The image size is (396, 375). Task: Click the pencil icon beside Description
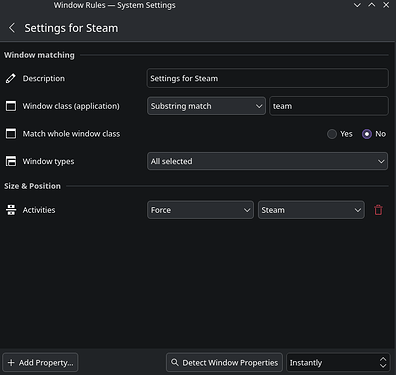tap(11, 78)
